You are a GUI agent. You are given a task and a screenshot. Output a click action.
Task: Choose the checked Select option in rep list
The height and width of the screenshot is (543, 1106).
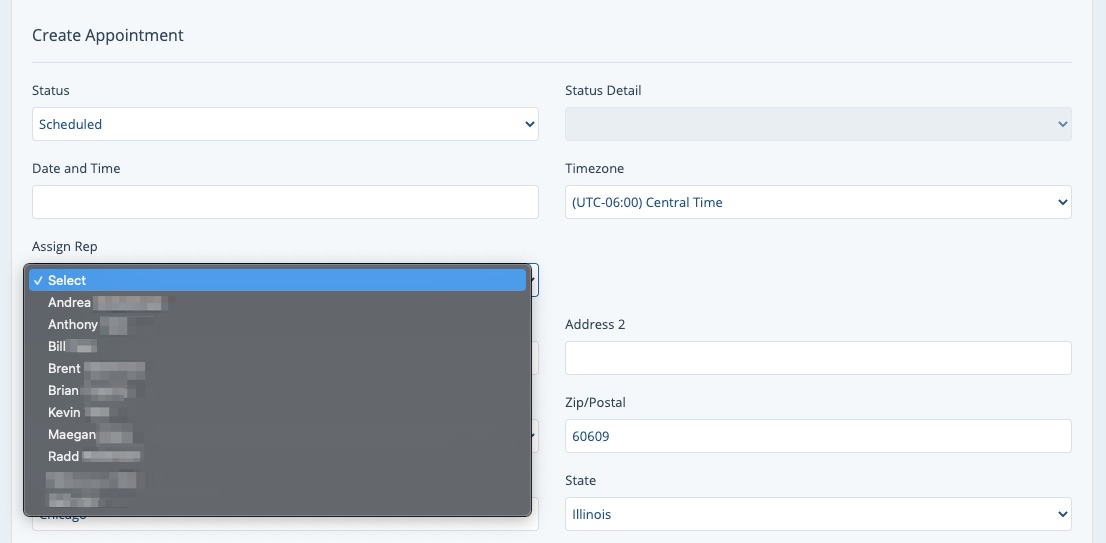[277, 281]
